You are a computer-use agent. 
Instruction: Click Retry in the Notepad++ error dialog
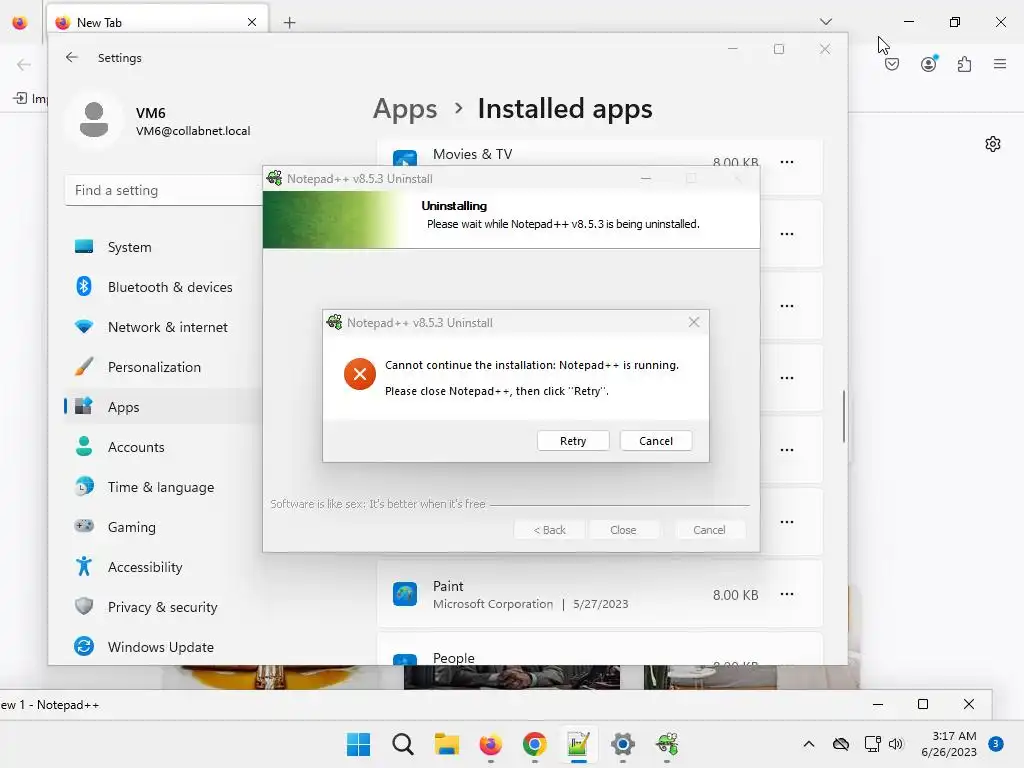[x=573, y=441]
